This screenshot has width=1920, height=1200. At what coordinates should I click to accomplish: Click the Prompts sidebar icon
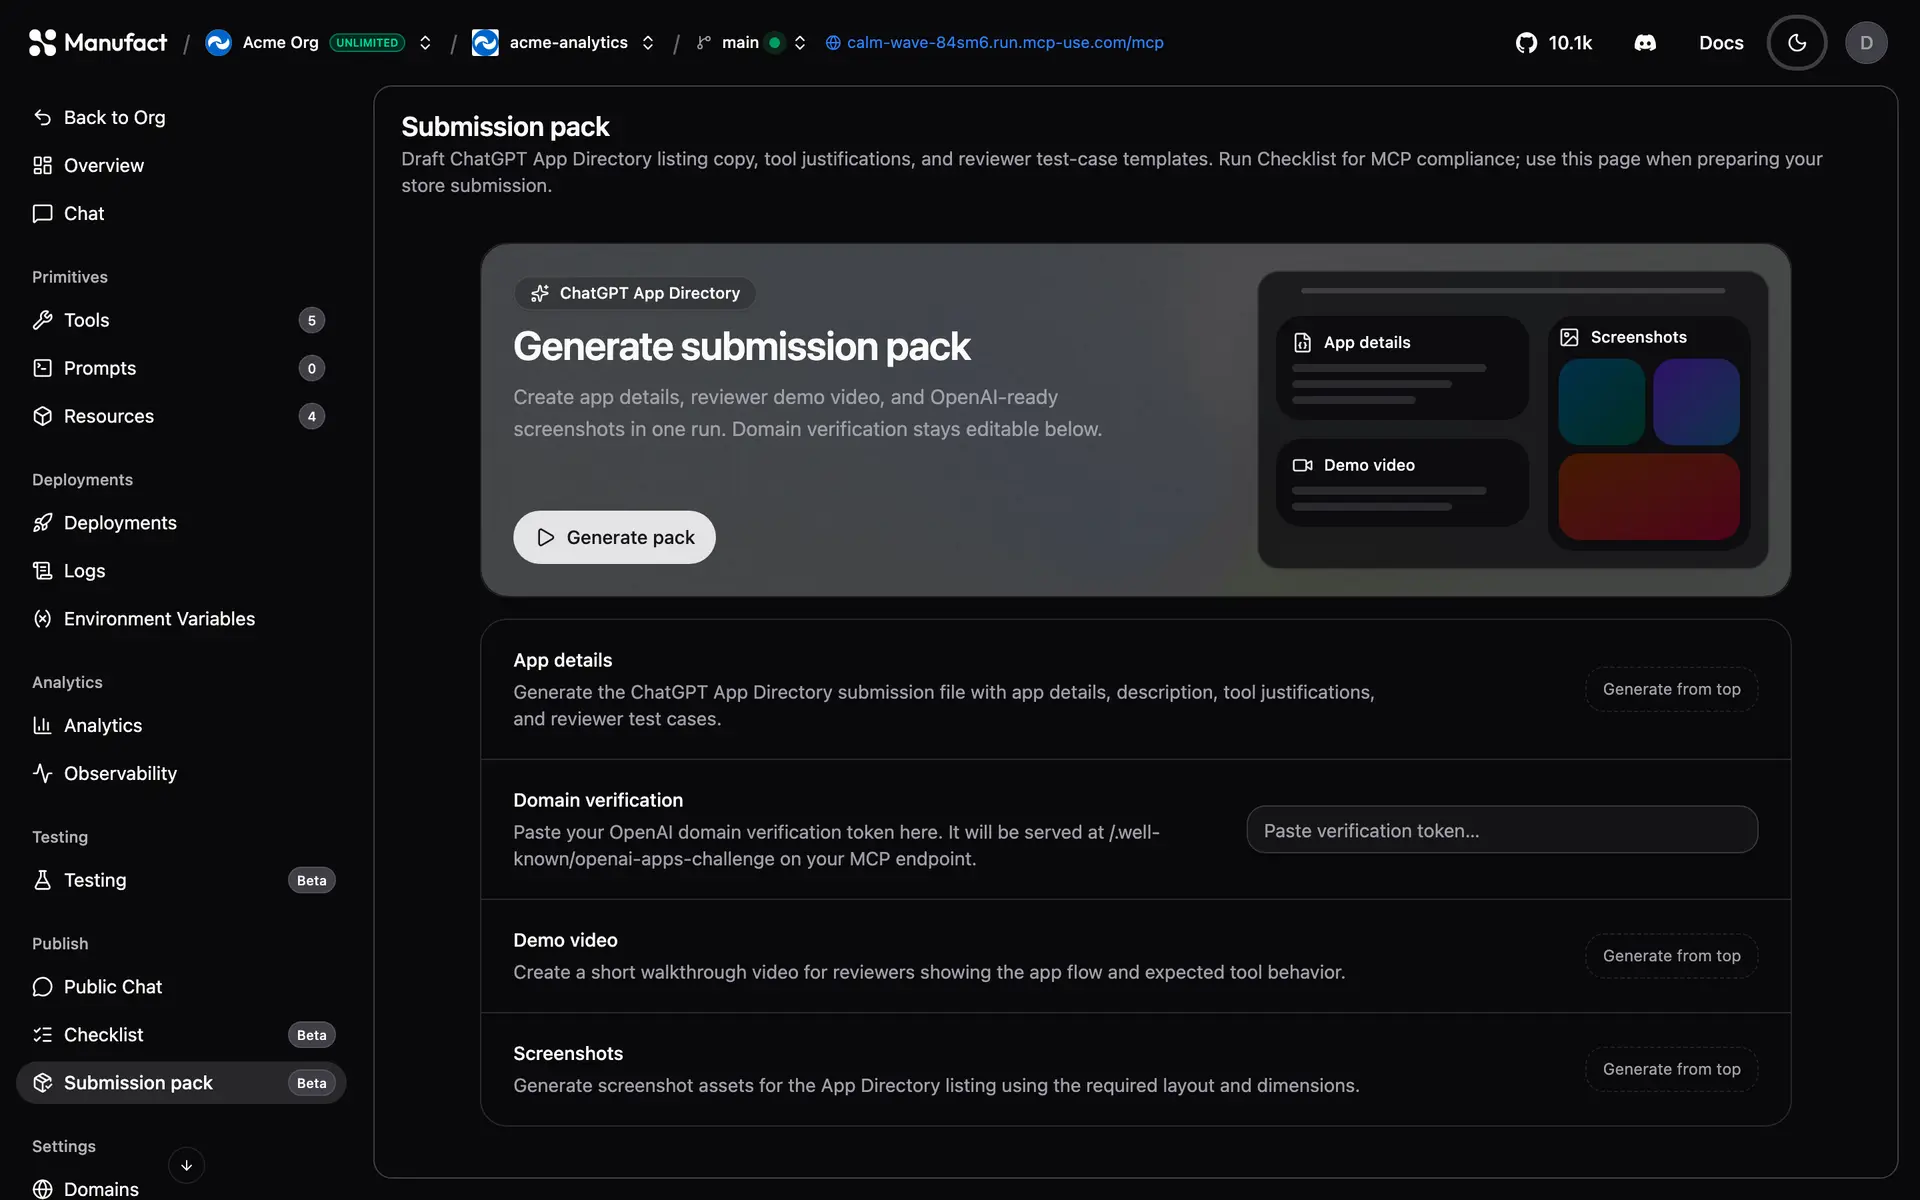pos(42,368)
